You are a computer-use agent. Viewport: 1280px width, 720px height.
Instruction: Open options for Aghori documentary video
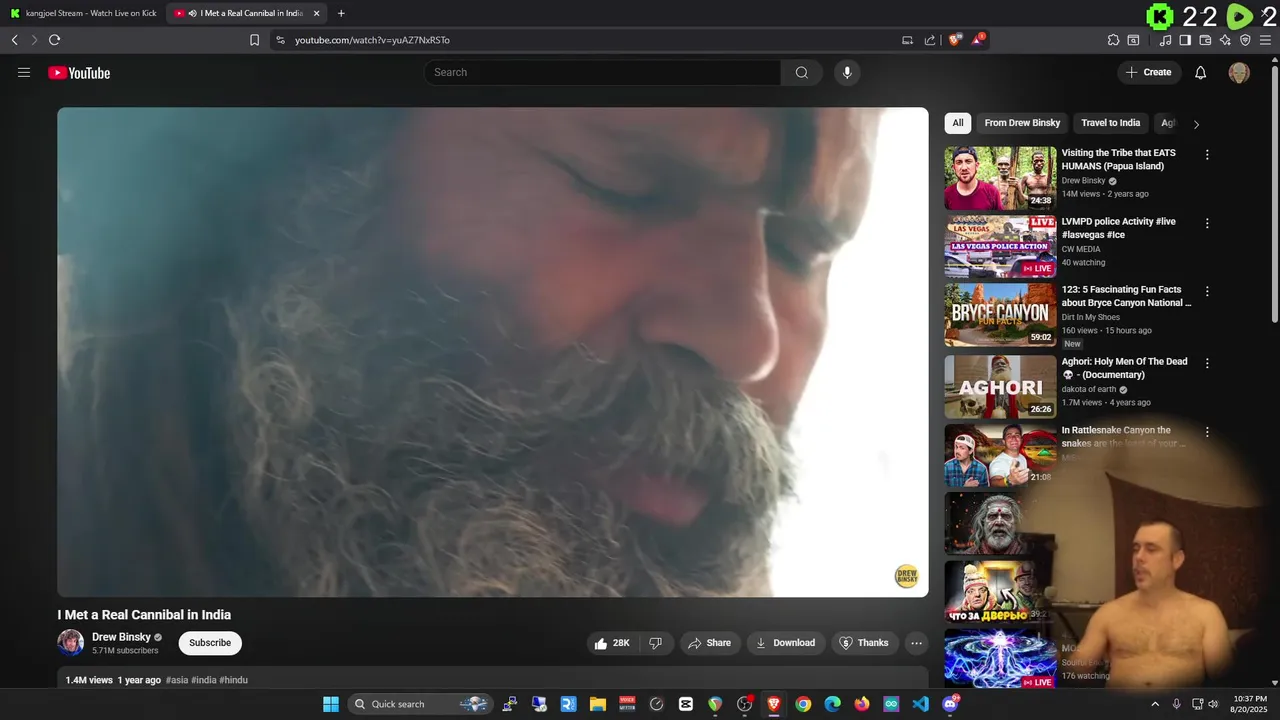tap(1207, 363)
